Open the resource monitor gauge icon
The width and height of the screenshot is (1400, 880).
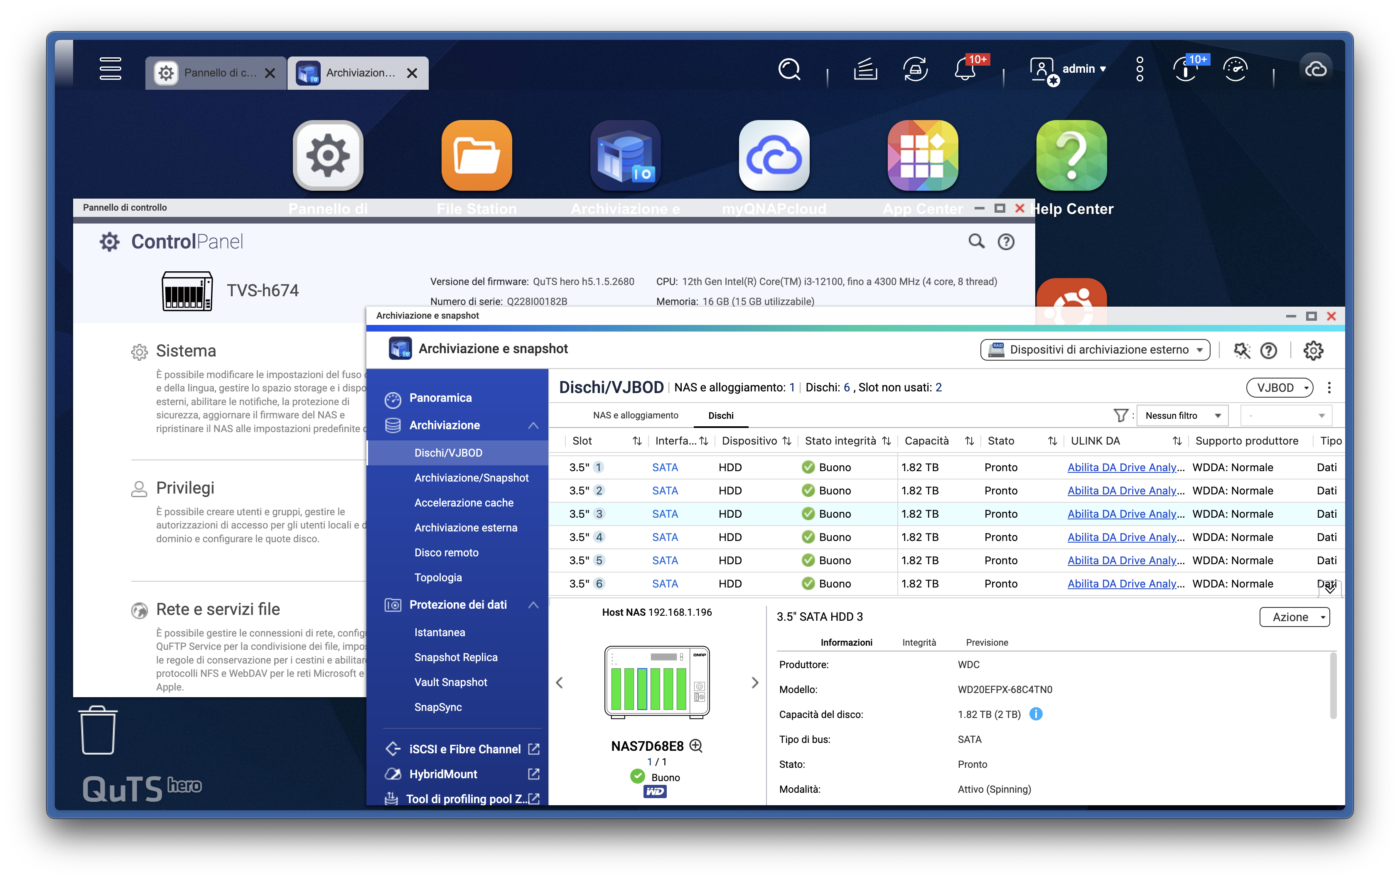pyautogui.click(x=1236, y=69)
